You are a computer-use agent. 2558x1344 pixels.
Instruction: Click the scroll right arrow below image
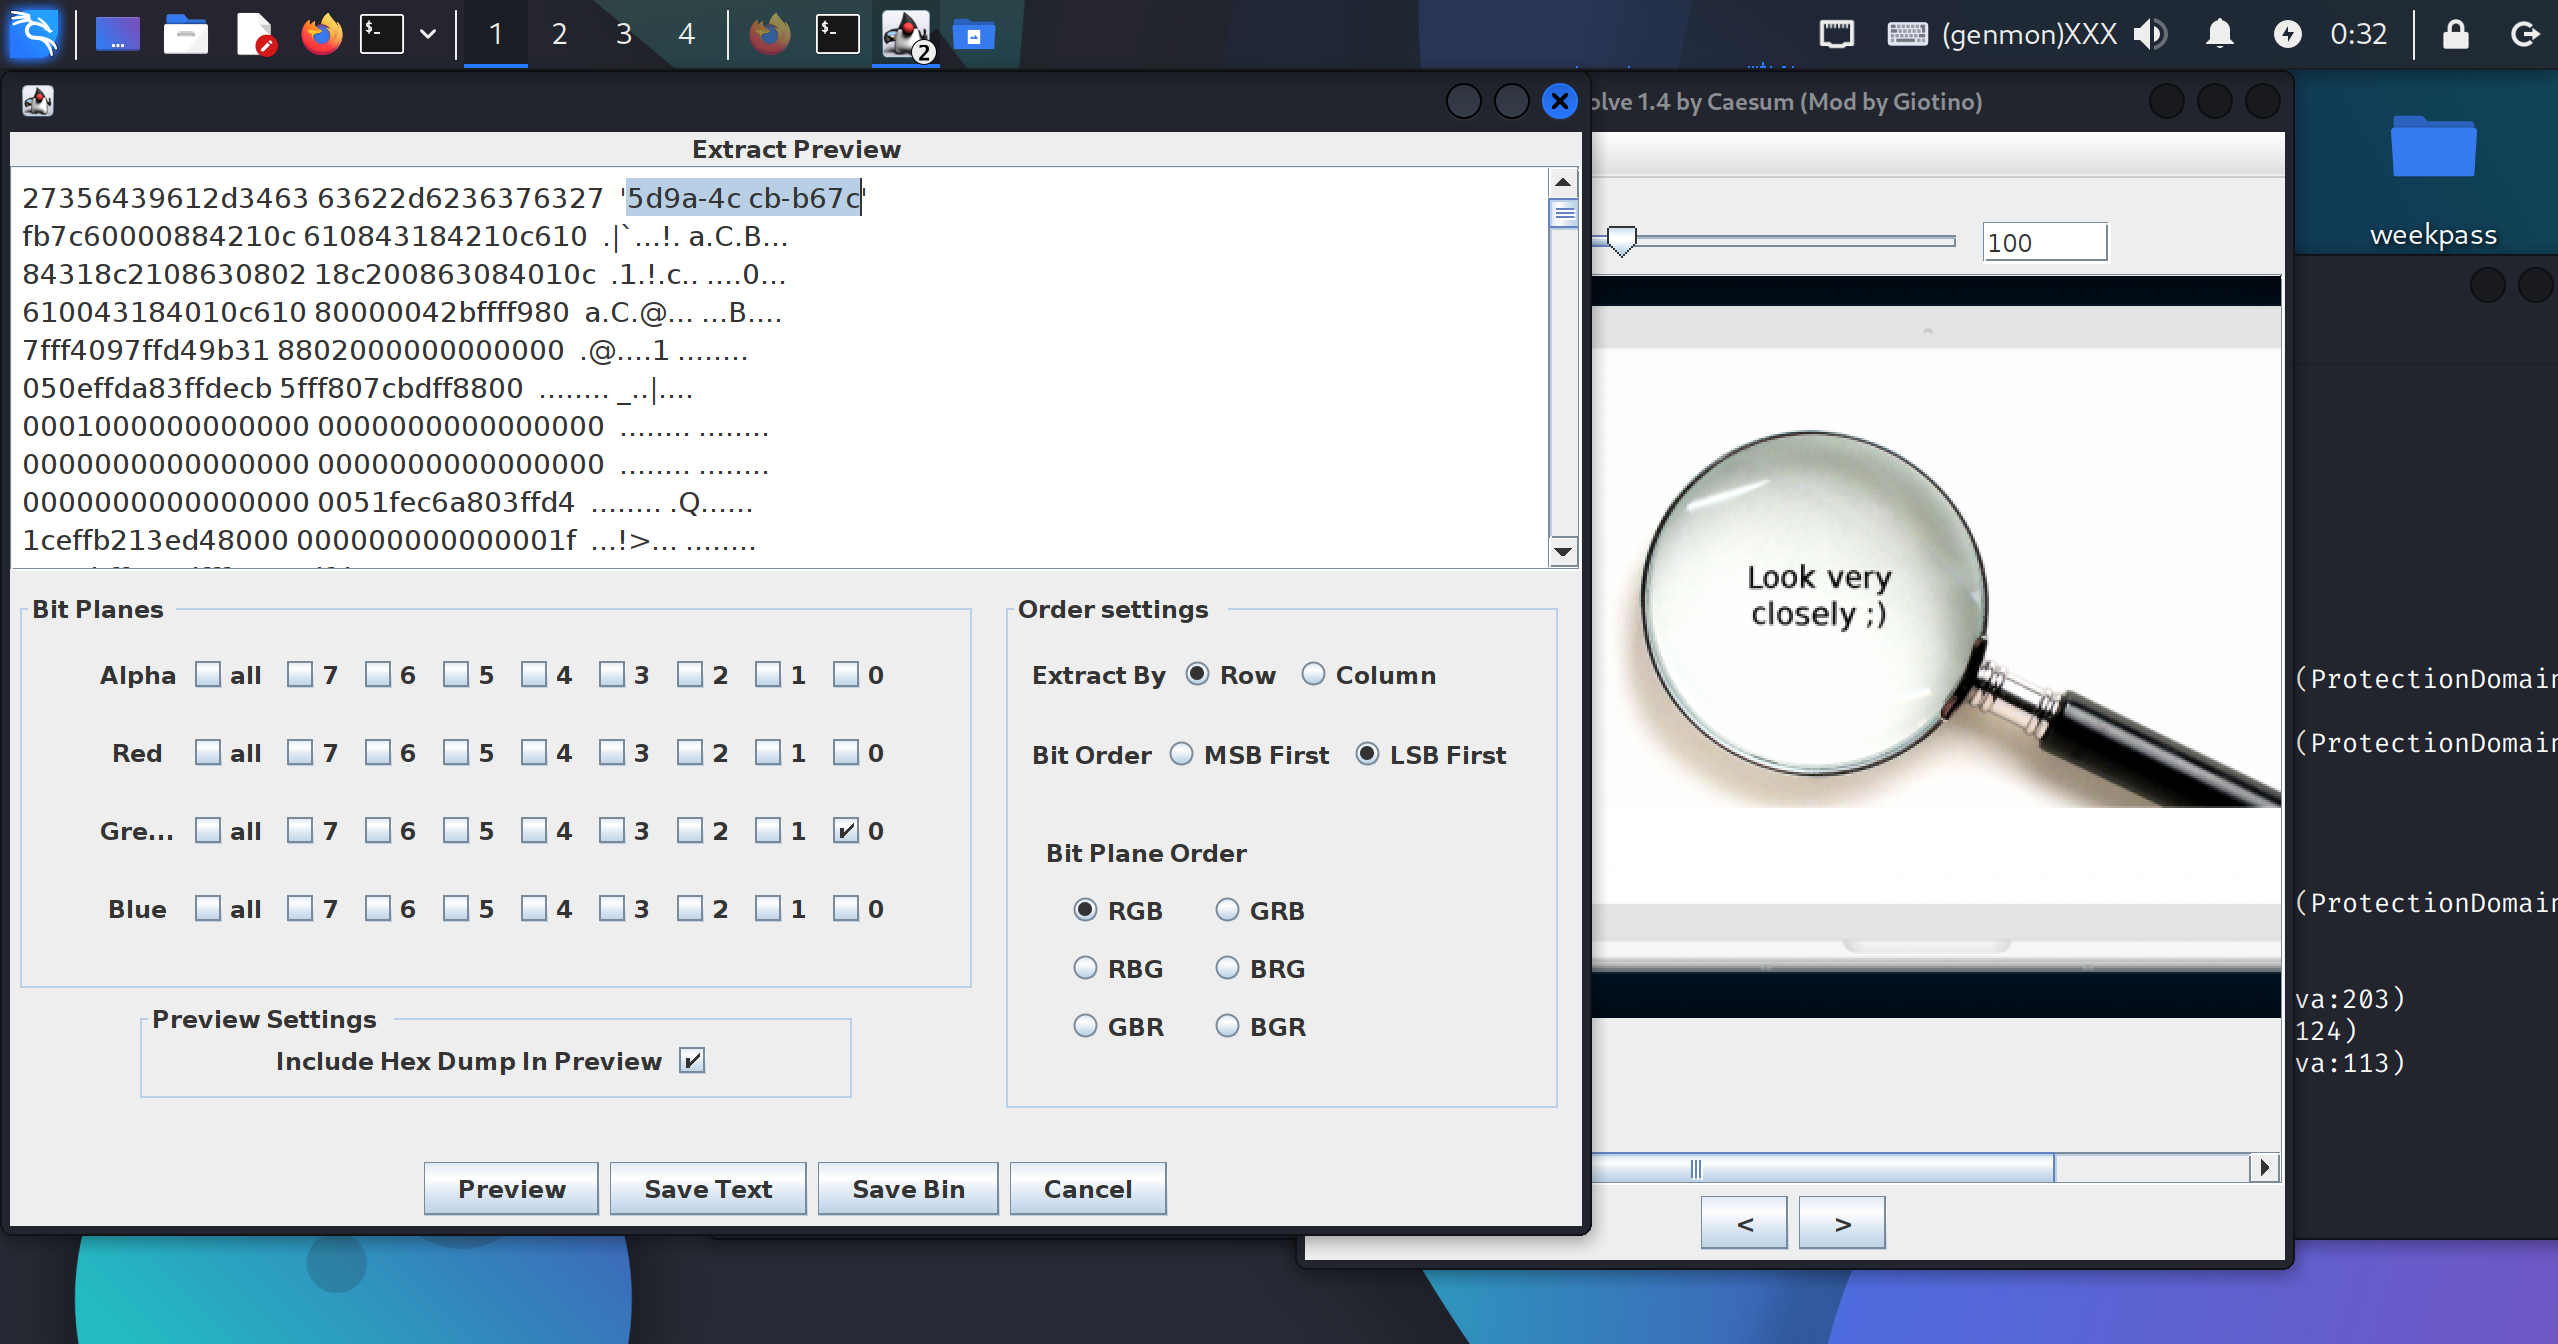[2264, 1167]
